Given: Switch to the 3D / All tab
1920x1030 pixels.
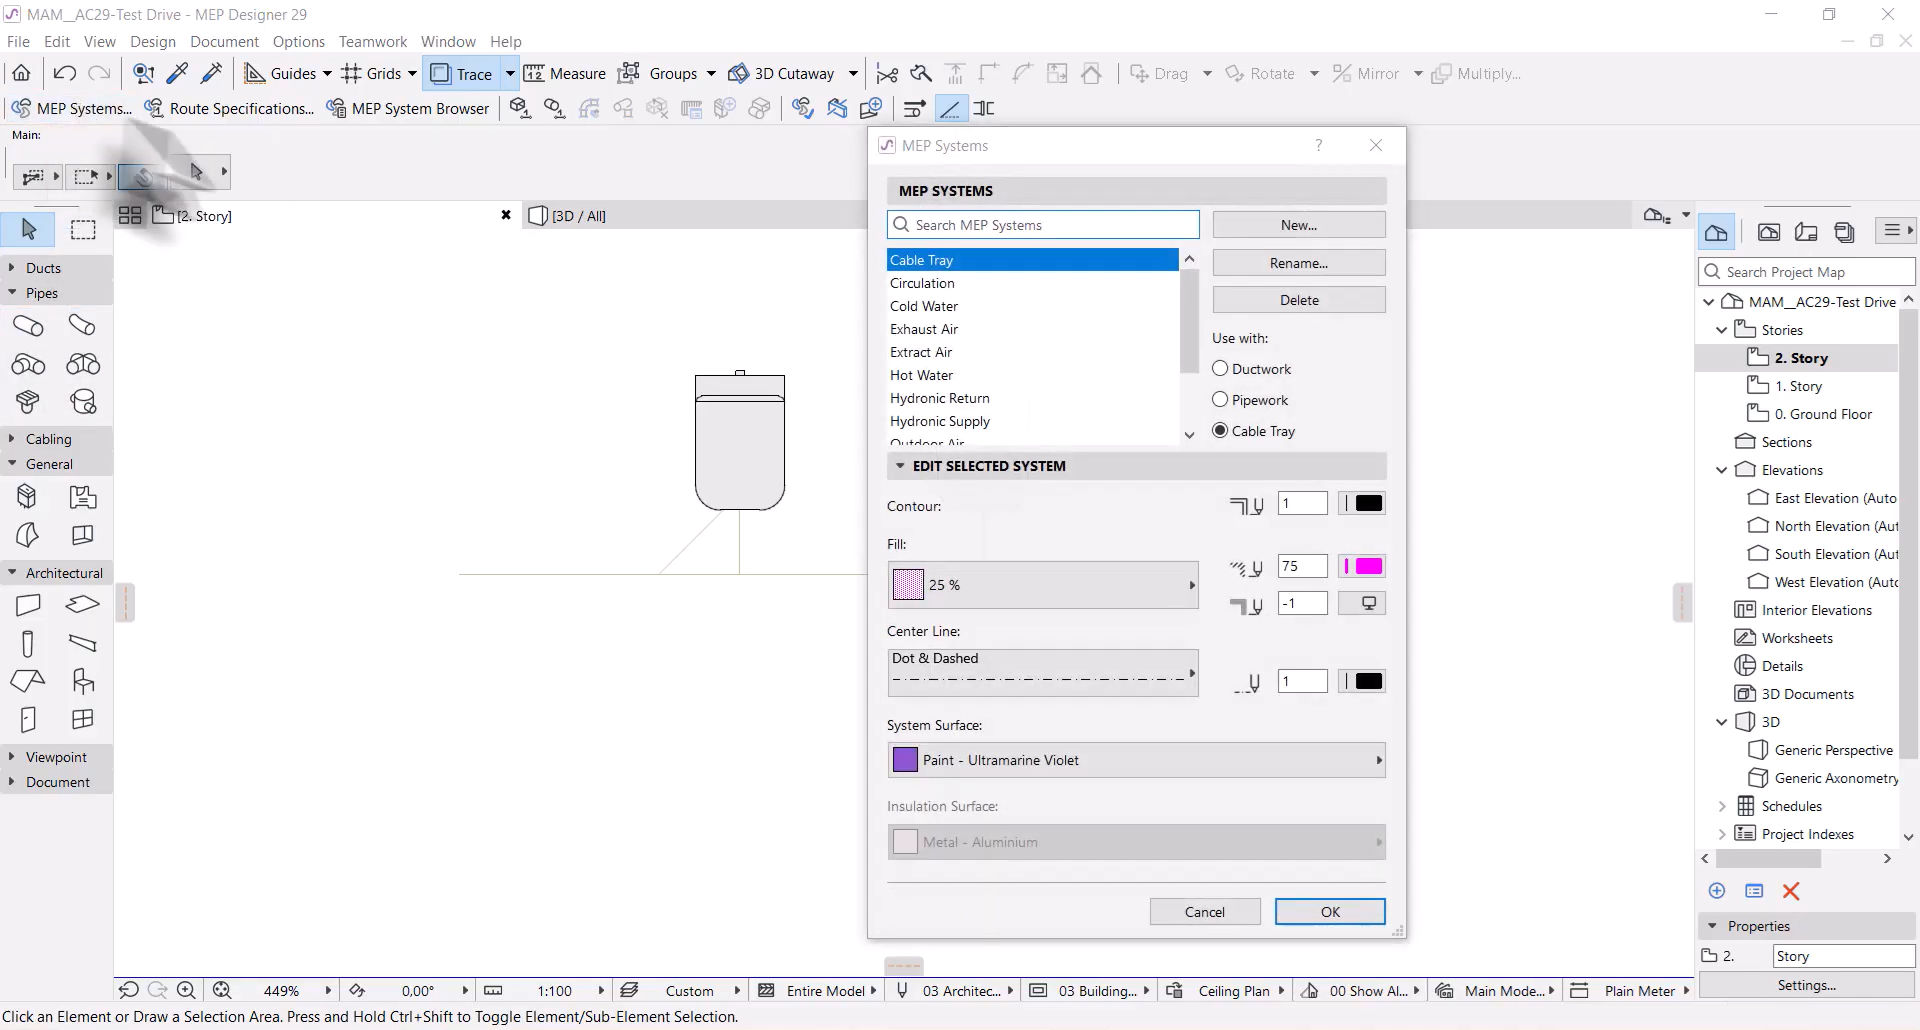Looking at the screenshot, I should 580,215.
